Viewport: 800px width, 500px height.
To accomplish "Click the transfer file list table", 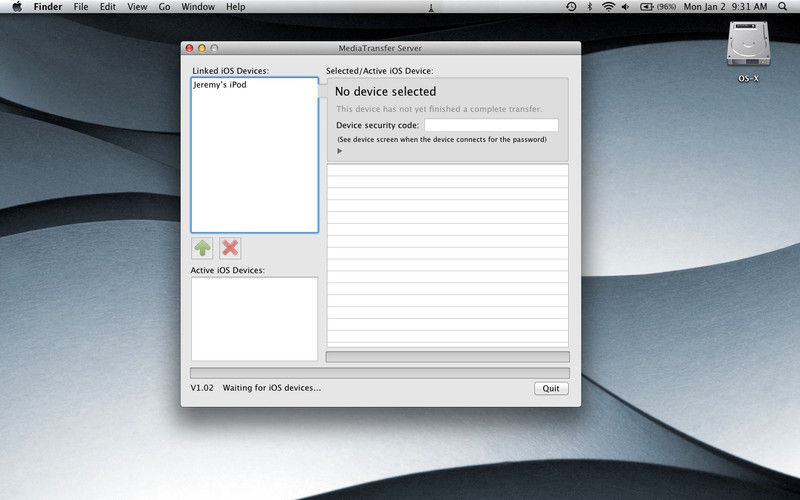I will tap(447, 255).
